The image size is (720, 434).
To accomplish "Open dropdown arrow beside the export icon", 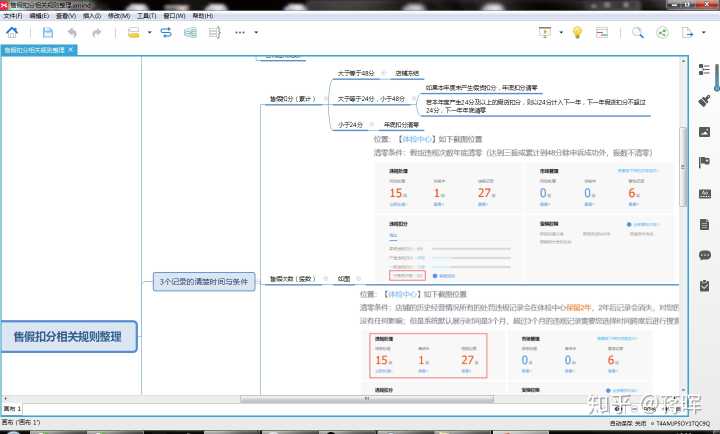I will pos(702,32).
